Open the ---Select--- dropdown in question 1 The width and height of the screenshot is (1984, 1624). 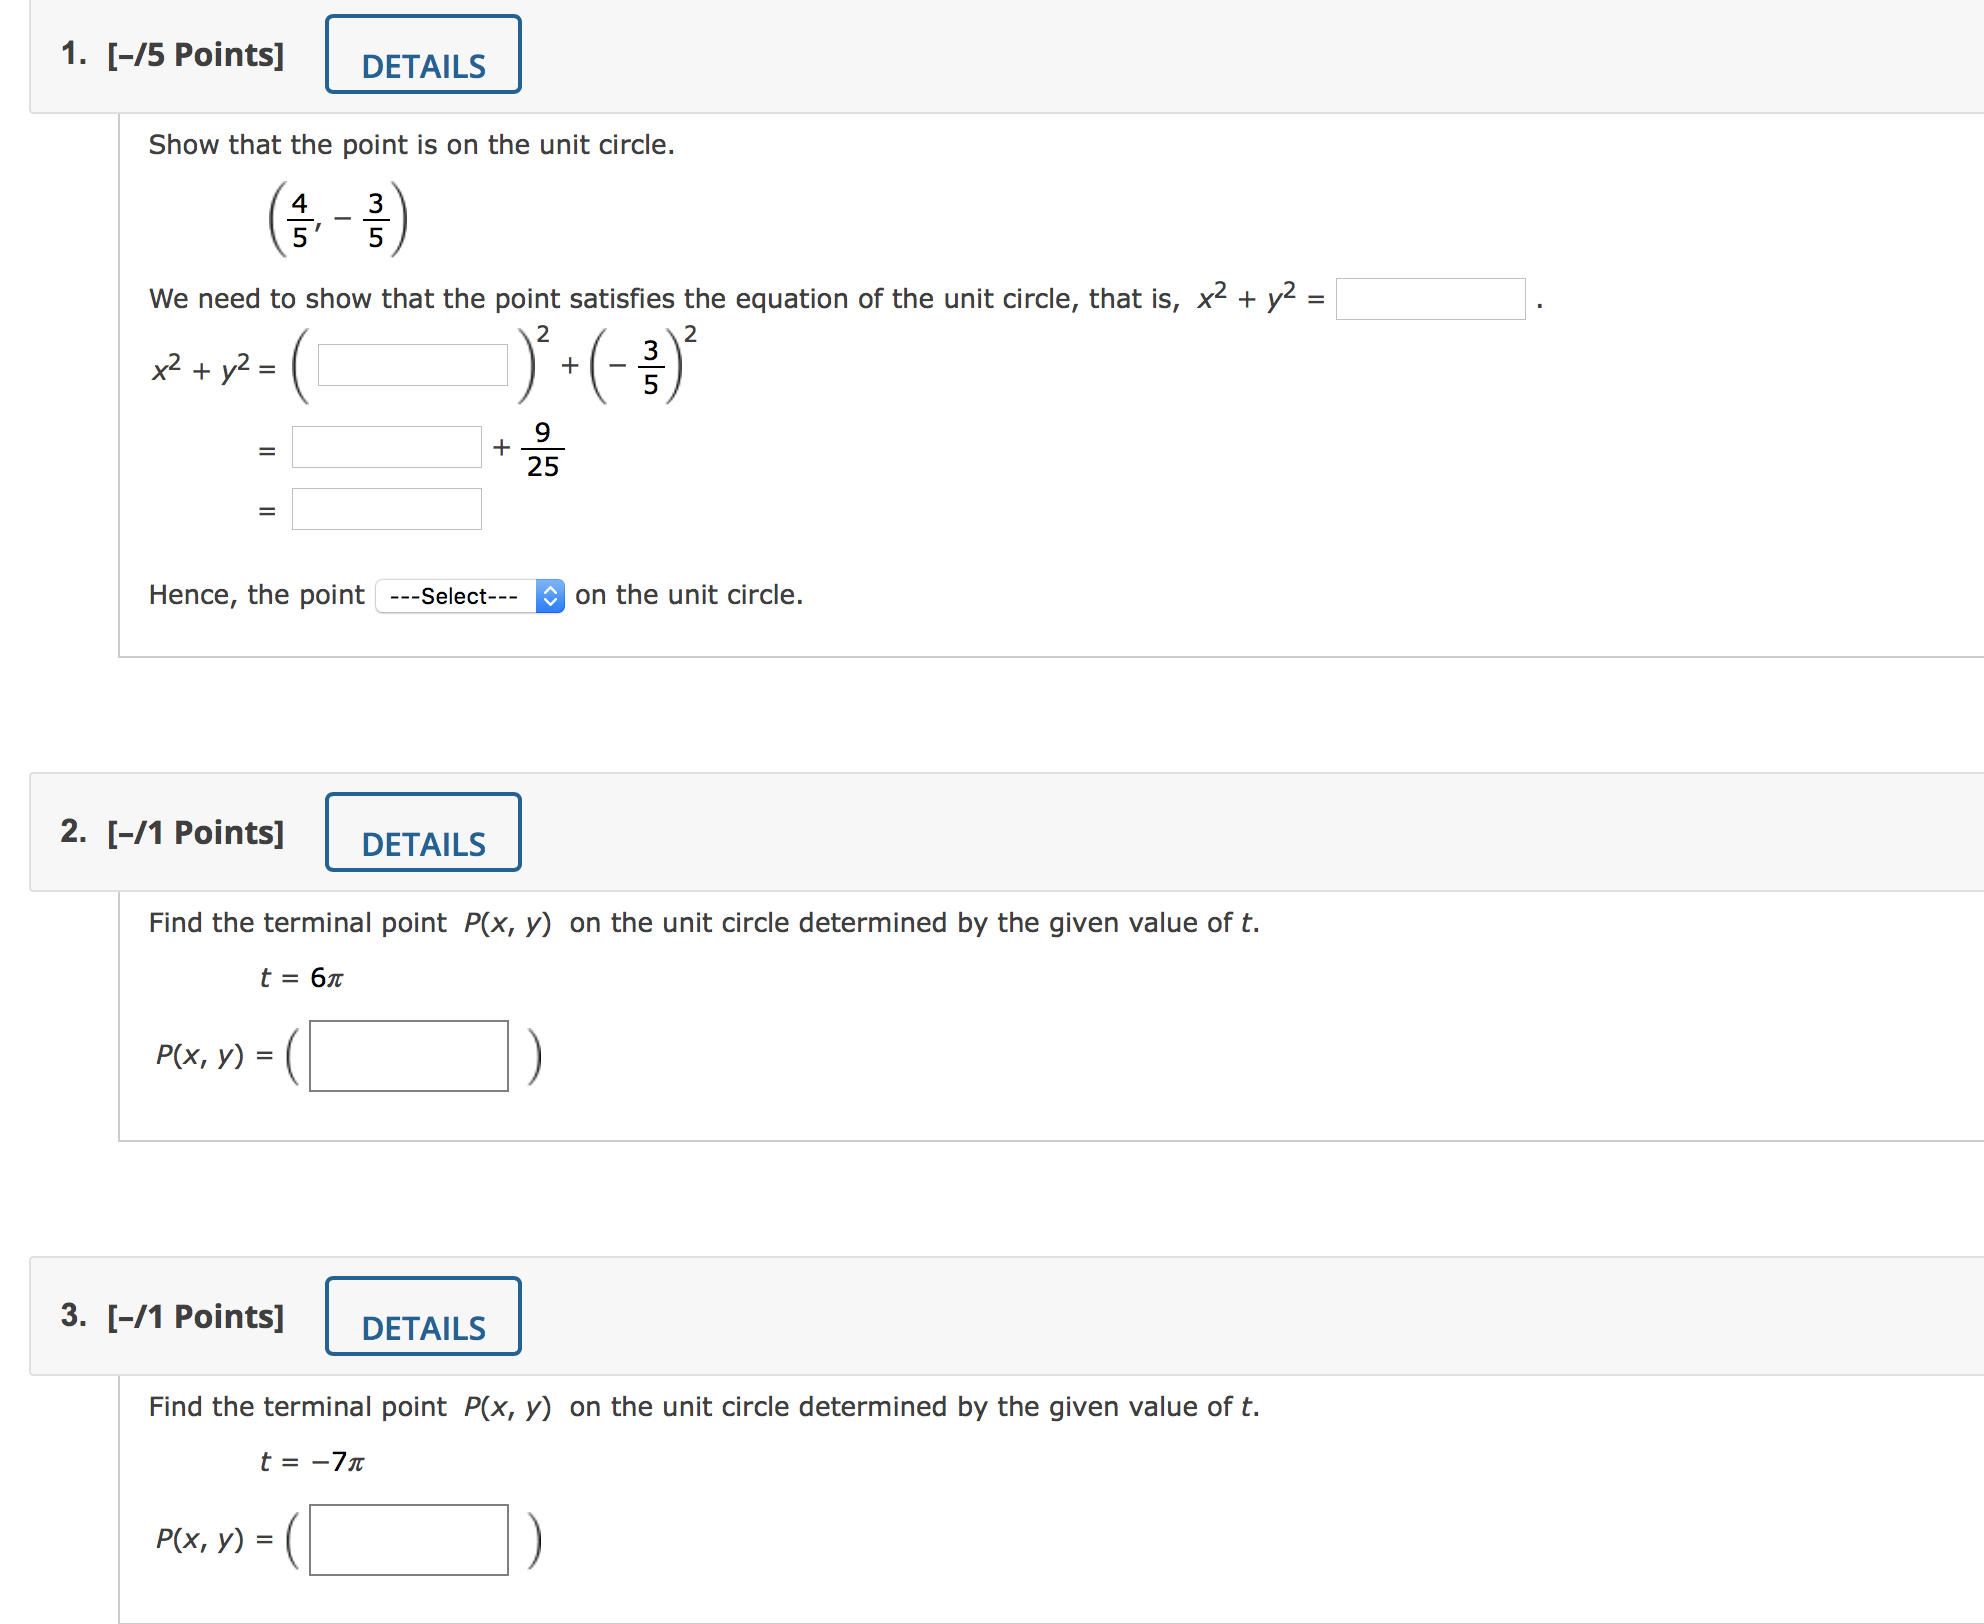pyautogui.click(x=455, y=595)
